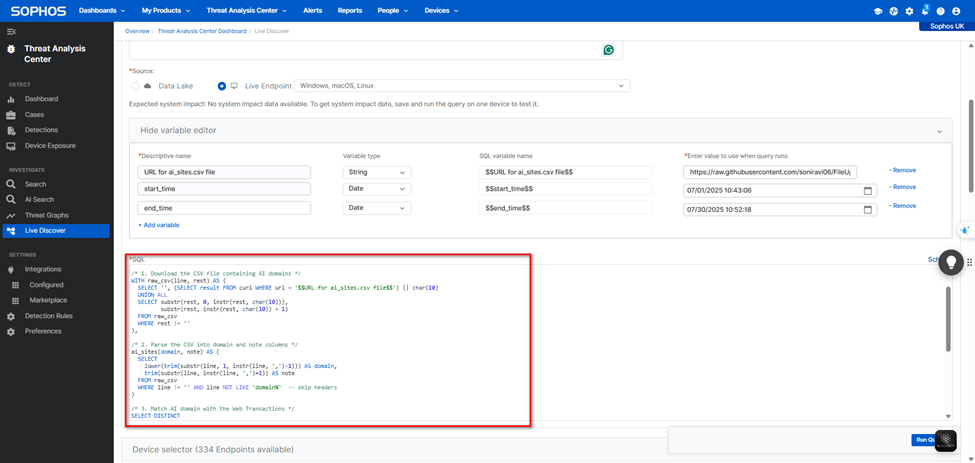Click the help question mark icon

click(940, 11)
